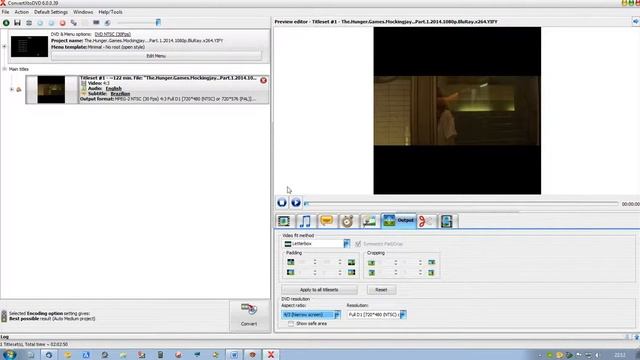Open the Aspect ratio 4:3 dropdown

(x=311, y=315)
